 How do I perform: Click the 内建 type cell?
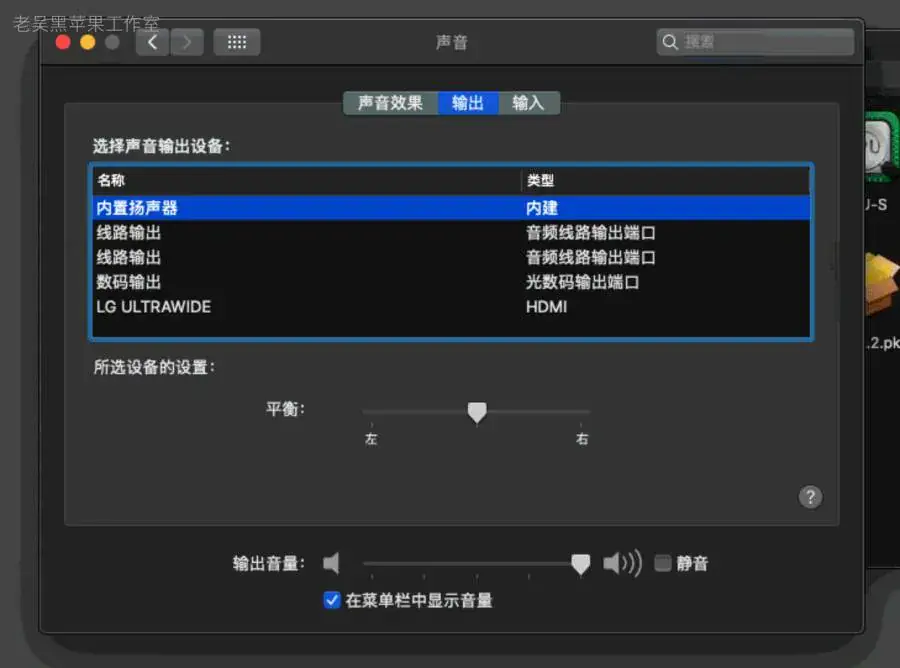click(542, 208)
